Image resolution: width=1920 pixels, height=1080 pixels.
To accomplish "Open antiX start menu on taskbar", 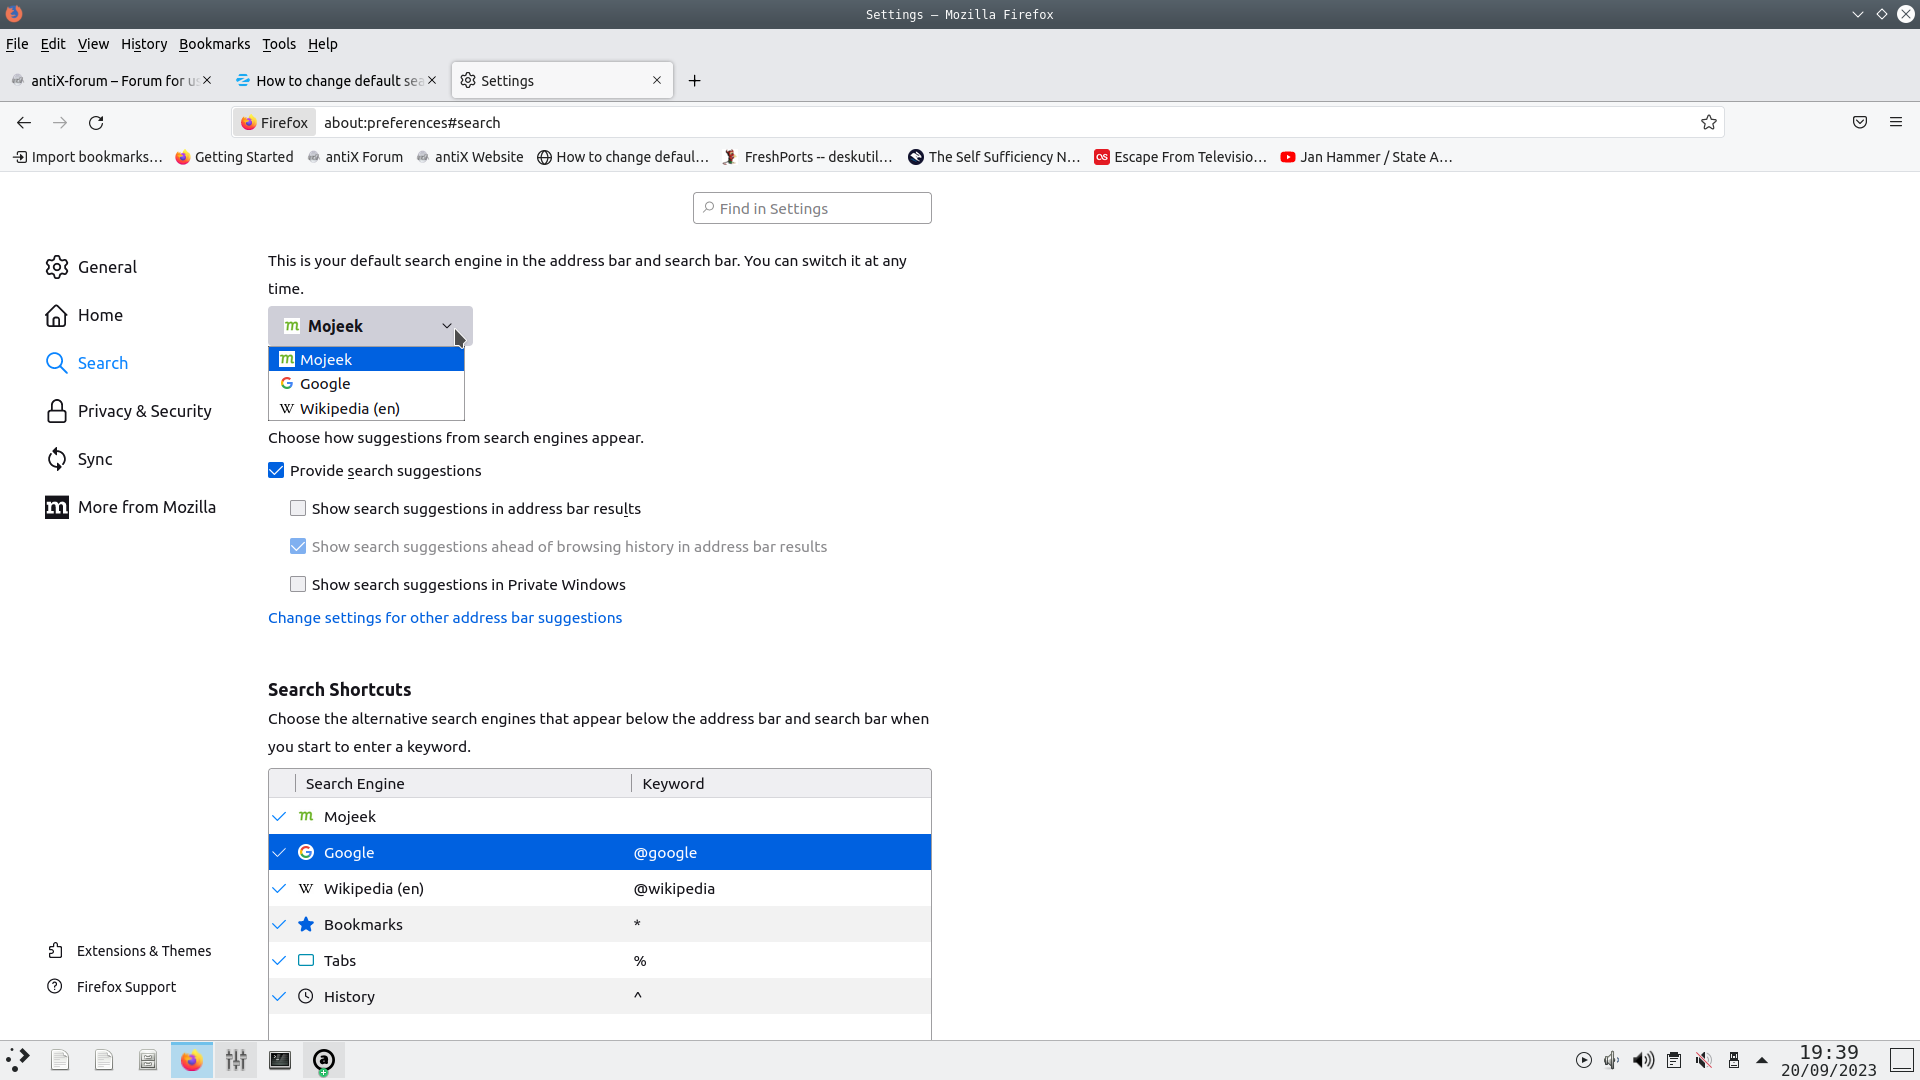I will (18, 1060).
